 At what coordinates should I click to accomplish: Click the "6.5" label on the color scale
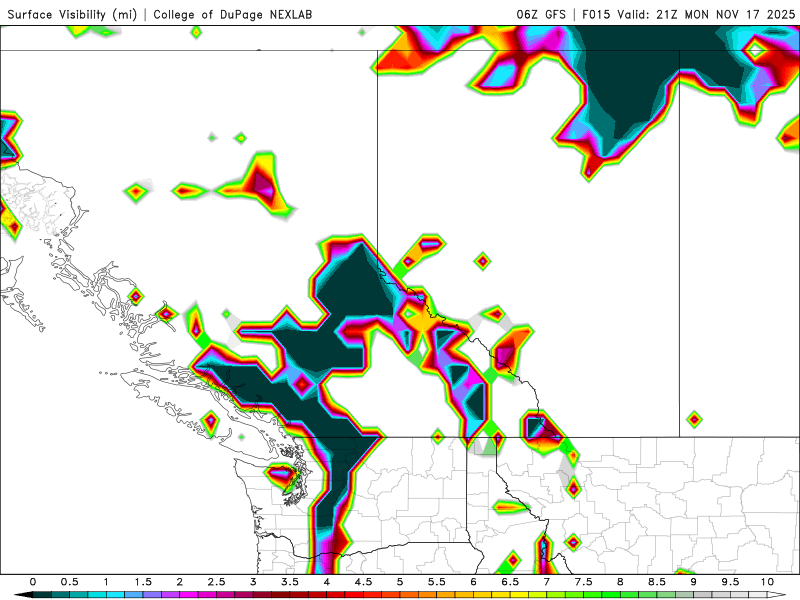click(510, 582)
